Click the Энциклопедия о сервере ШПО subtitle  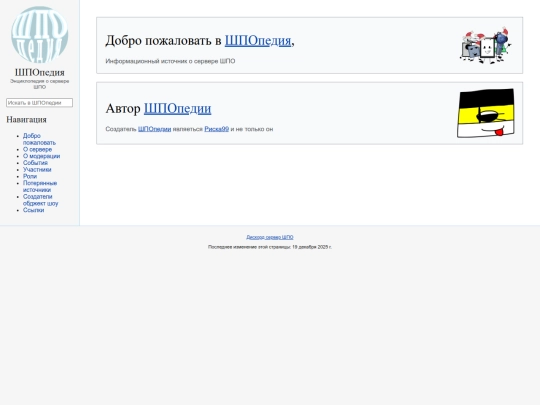pyautogui.click(x=40, y=84)
